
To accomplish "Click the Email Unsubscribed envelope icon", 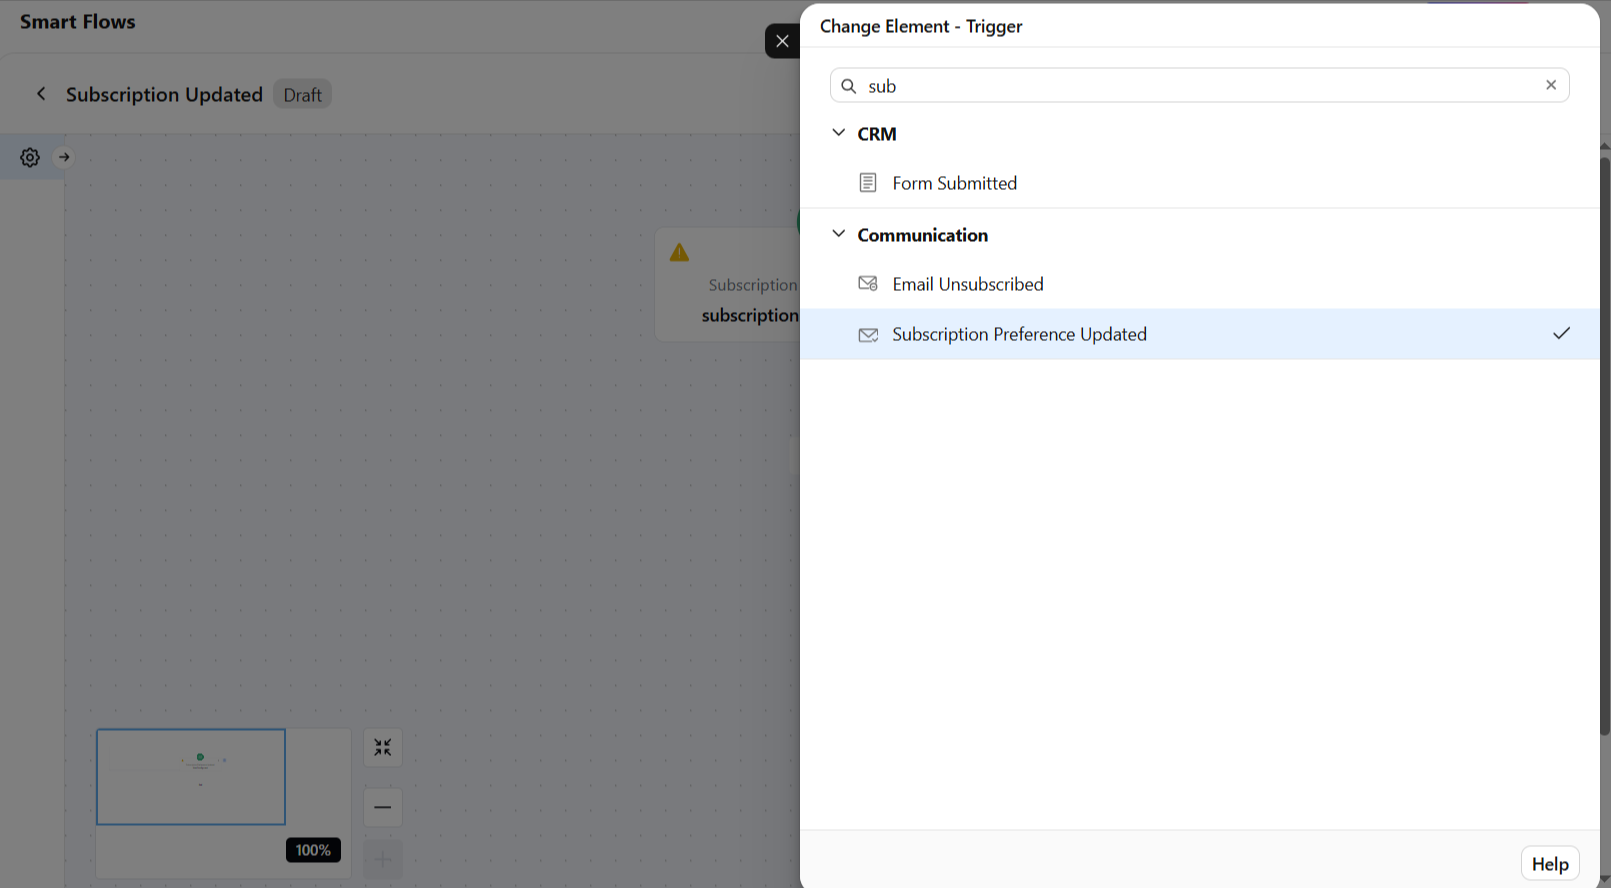I will click(x=868, y=284).
